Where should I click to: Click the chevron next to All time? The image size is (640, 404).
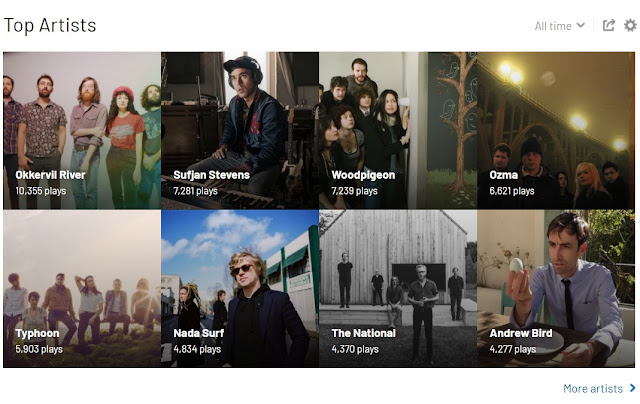pos(580,25)
